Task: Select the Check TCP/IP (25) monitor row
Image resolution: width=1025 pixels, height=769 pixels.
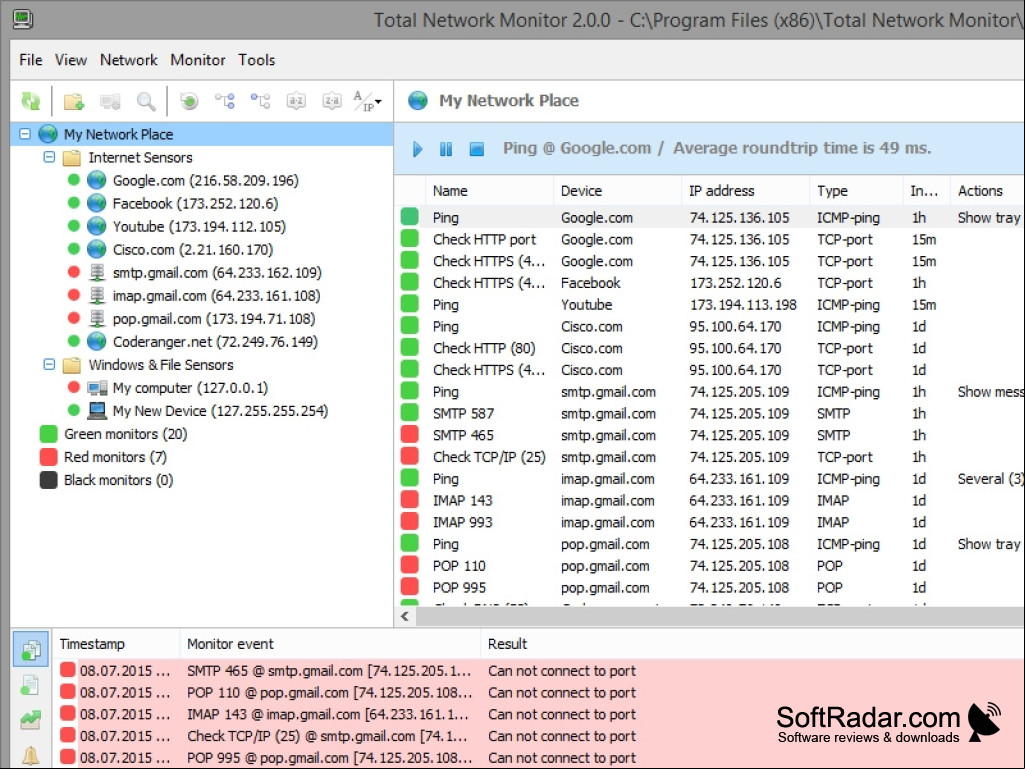Action: (709, 457)
